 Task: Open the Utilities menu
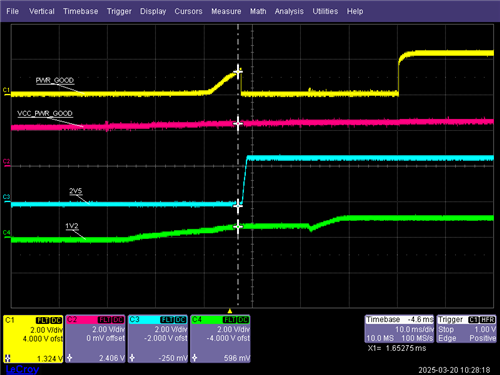[x=325, y=11]
